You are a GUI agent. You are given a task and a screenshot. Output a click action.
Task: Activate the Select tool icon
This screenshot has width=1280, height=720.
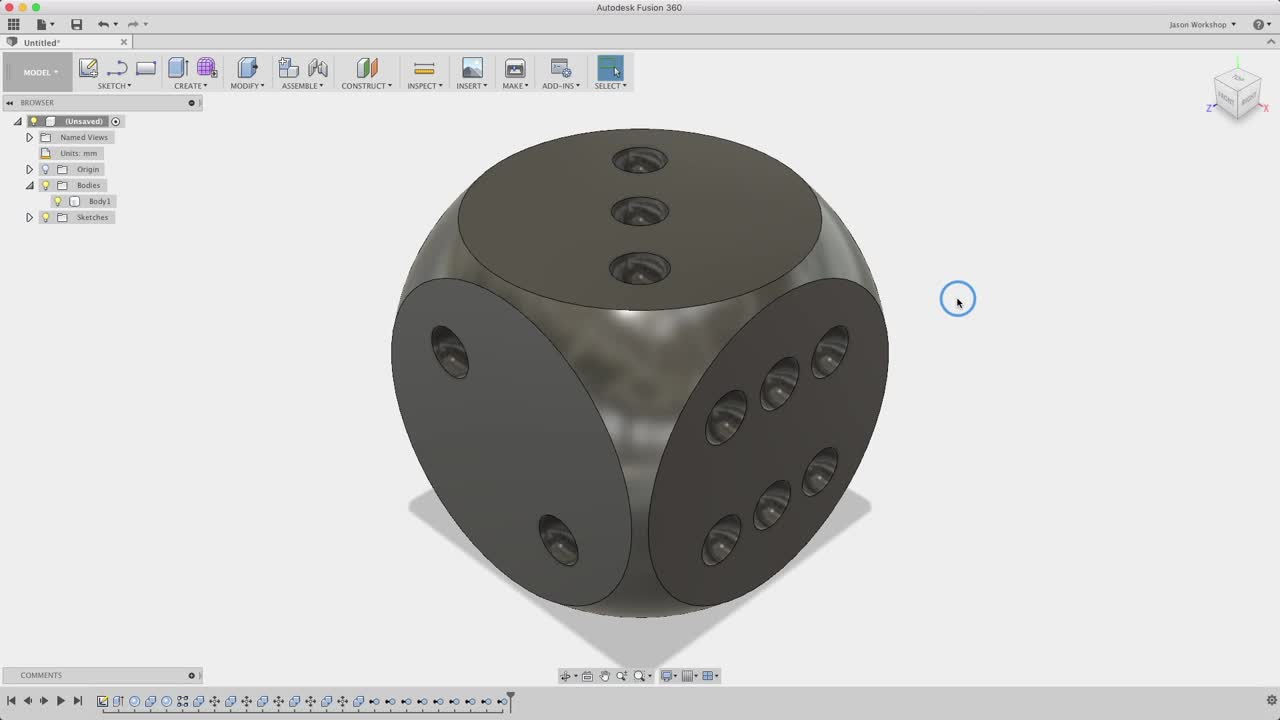coord(610,68)
